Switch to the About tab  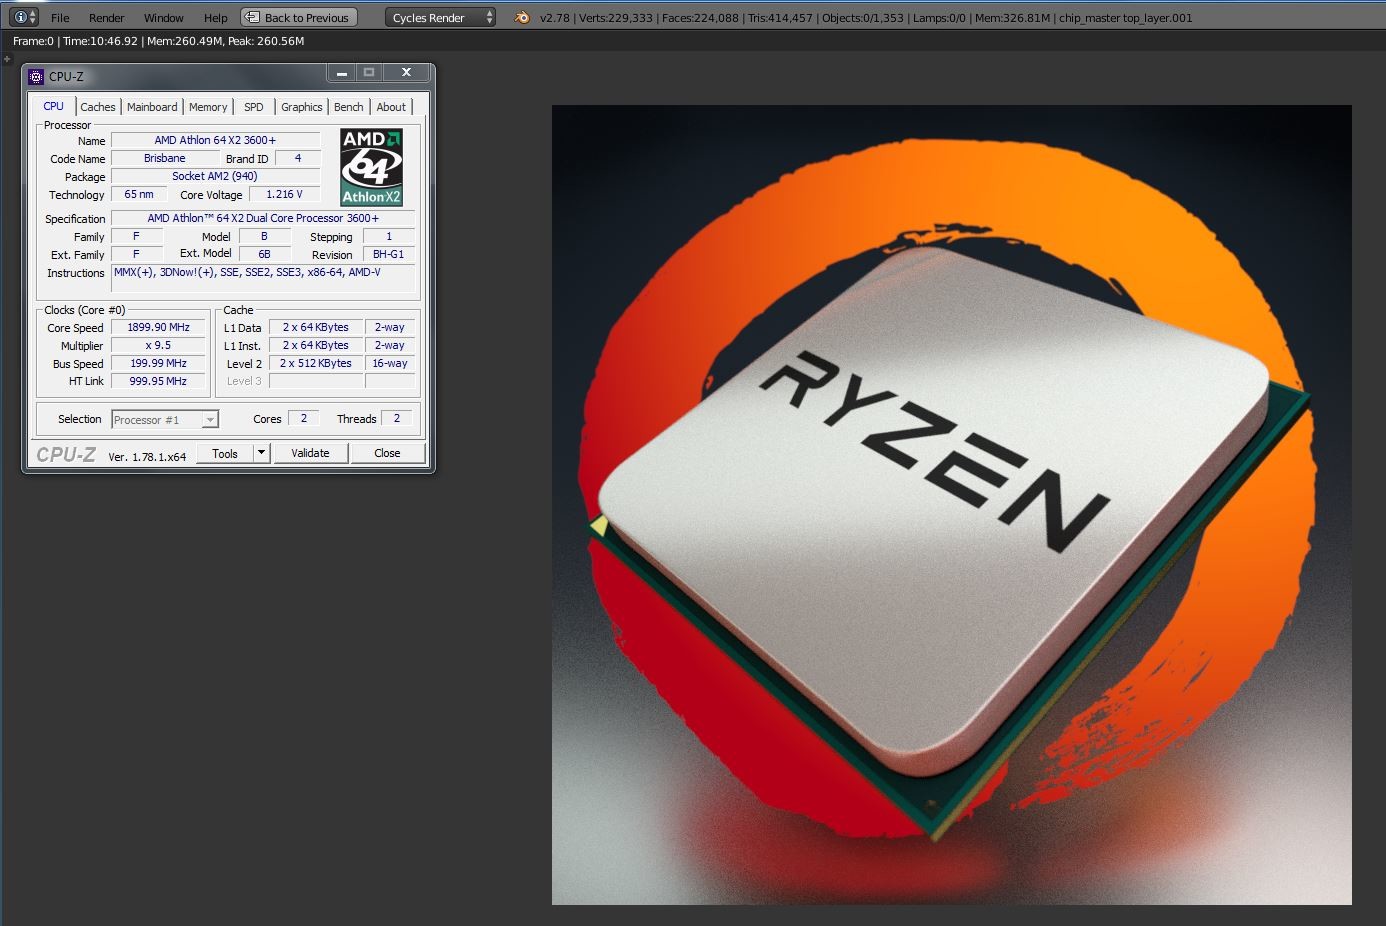(x=391, y=107)
